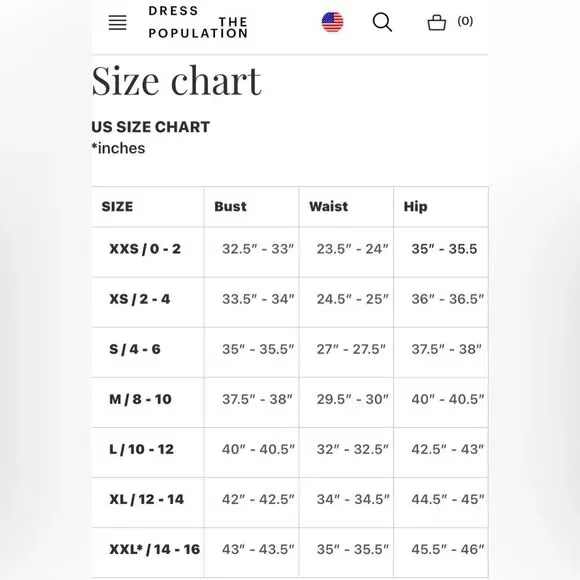Click the M / 8 - 10 size label
This screenshot has height=580, width=580.
pyautogui.click(x=140, y=399)
